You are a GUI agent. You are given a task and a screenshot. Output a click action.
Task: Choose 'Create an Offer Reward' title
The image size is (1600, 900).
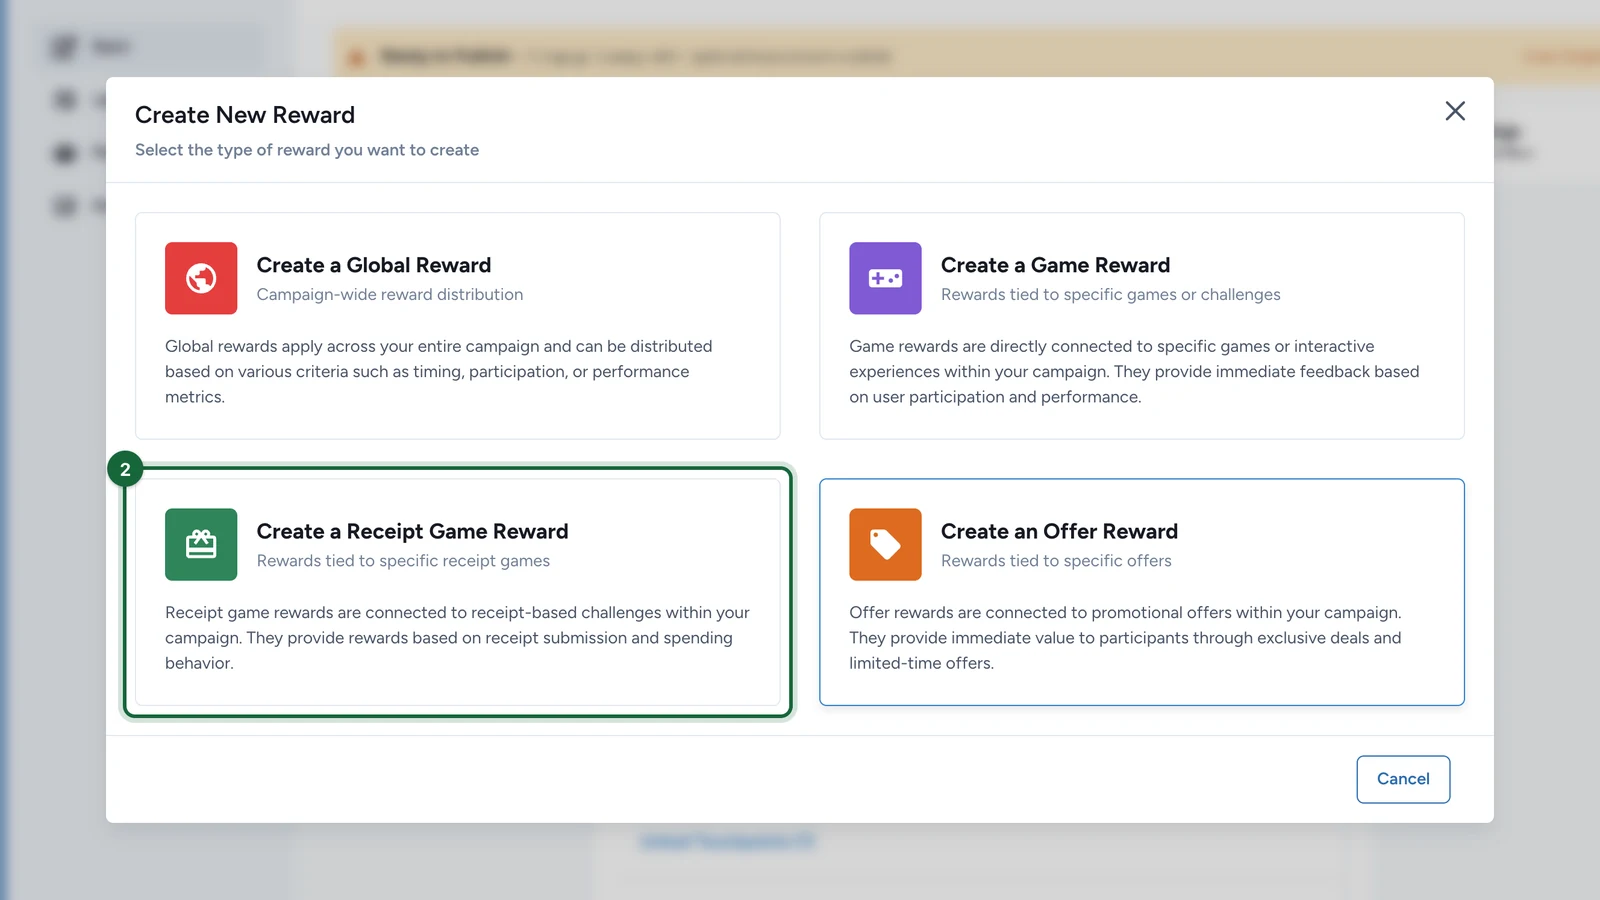1059,531
